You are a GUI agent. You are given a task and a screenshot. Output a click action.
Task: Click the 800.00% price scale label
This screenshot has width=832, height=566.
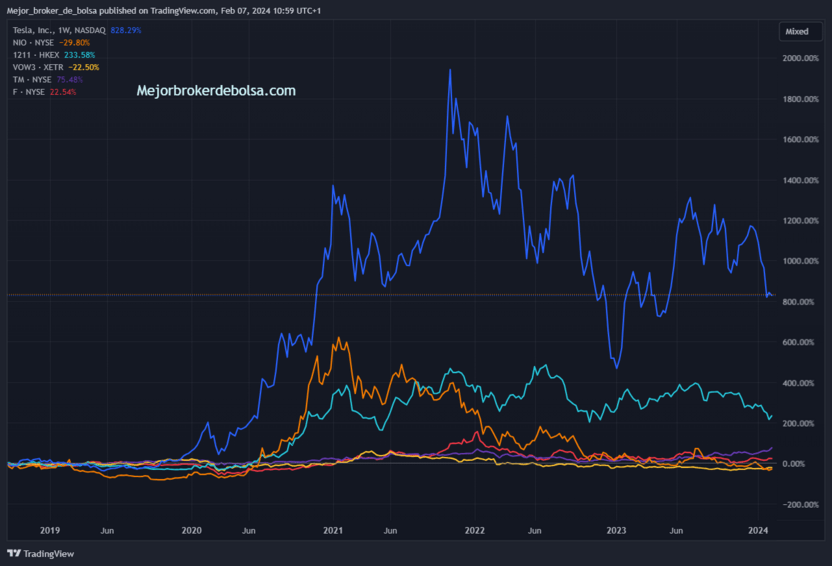798,301
